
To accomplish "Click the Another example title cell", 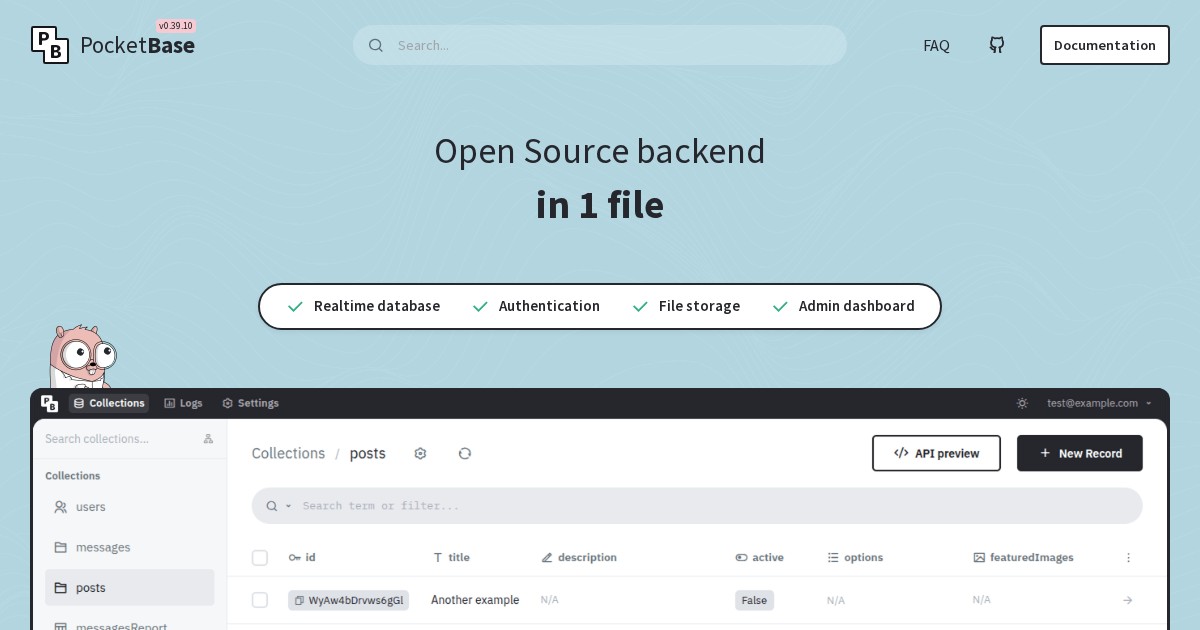I will coord(475,600).
